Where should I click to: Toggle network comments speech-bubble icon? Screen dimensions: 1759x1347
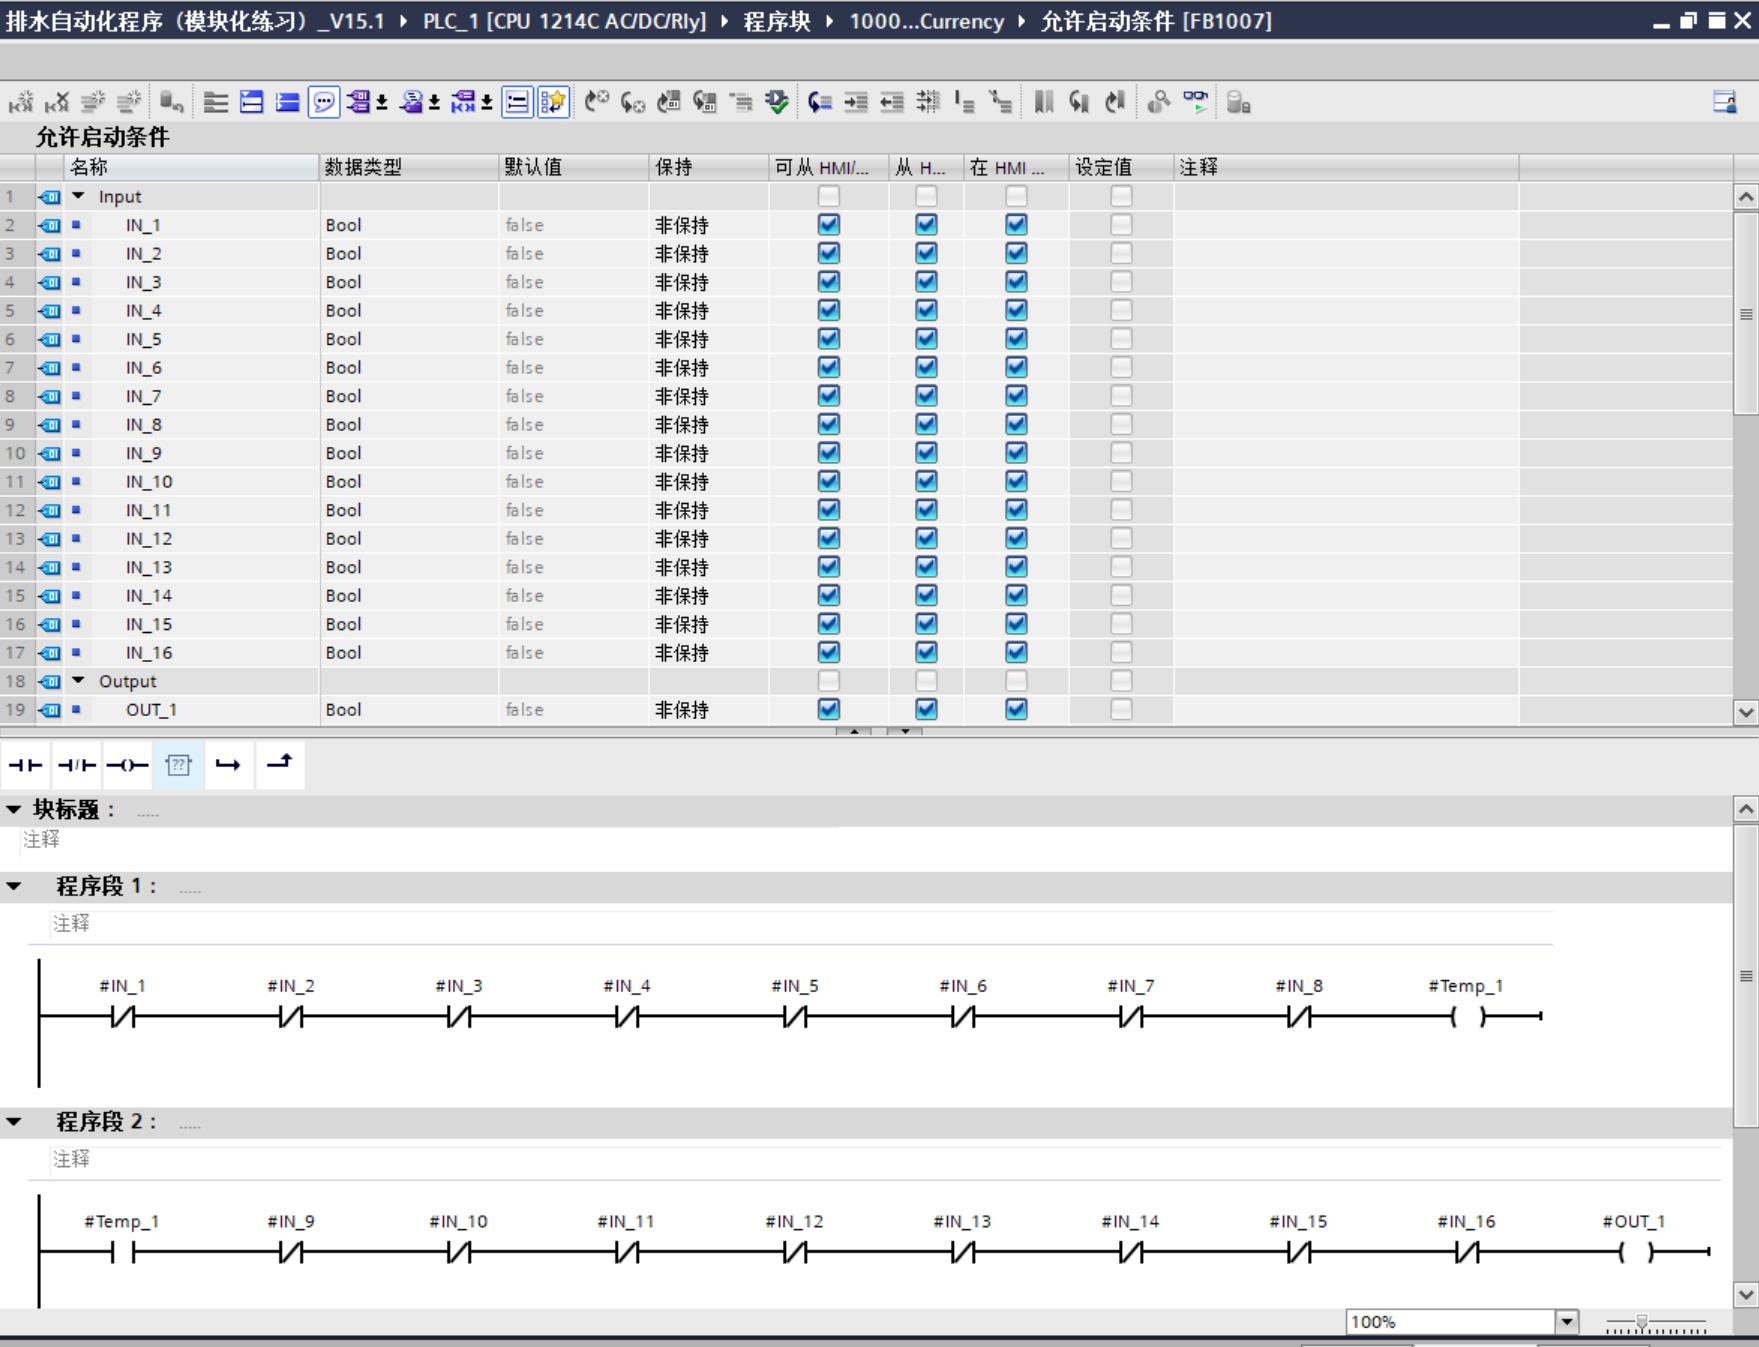click(323, 102)
